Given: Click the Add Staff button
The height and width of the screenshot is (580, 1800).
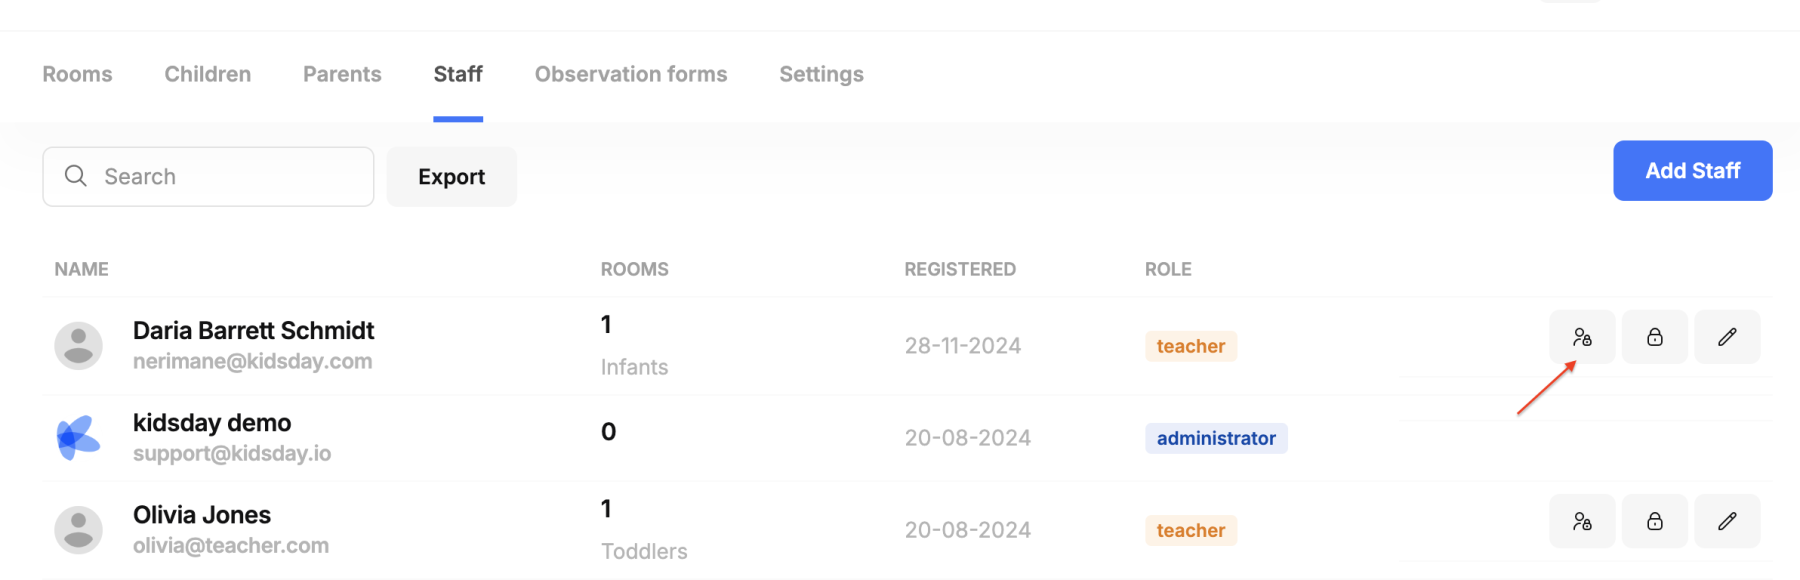Looking at the screenshot, I should coord(1692,171).
